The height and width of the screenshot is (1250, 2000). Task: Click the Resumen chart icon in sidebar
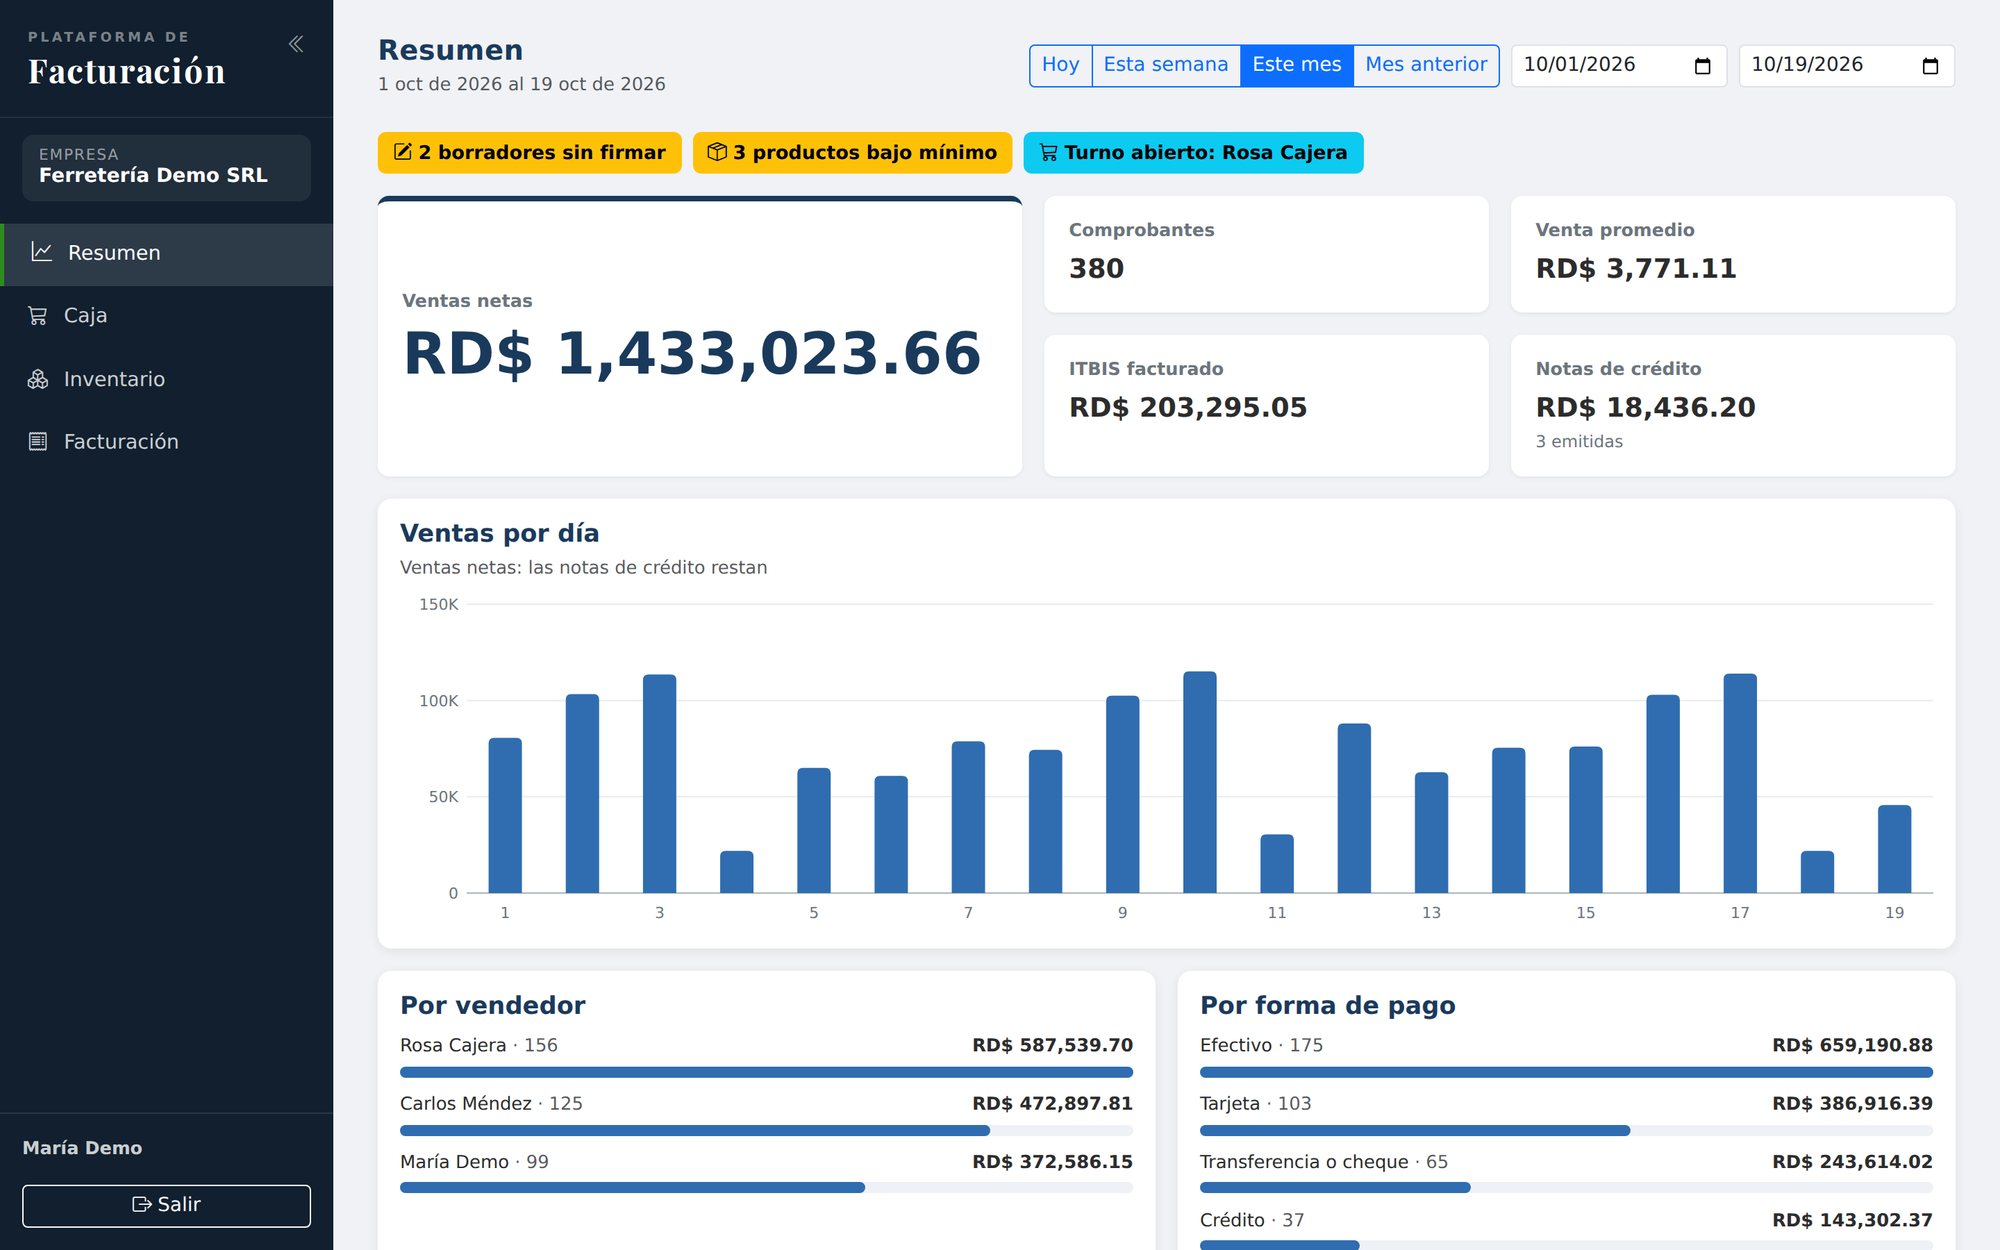point(41,252)
